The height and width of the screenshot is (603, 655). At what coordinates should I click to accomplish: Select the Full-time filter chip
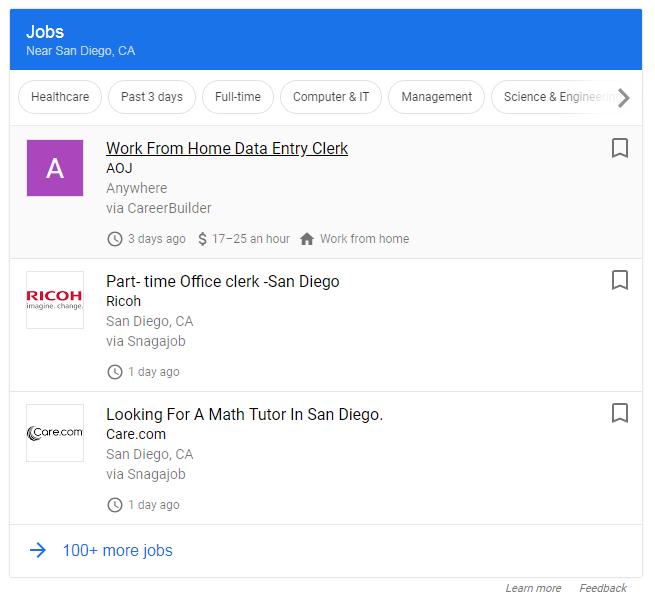[238, 97]
